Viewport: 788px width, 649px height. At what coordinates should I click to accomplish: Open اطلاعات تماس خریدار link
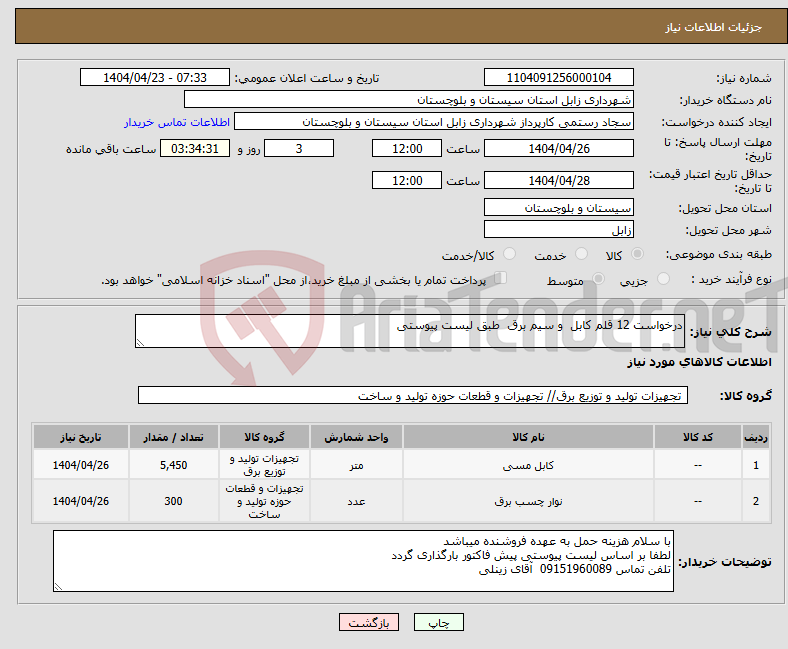pyautogui.click(x=177, y=122)
